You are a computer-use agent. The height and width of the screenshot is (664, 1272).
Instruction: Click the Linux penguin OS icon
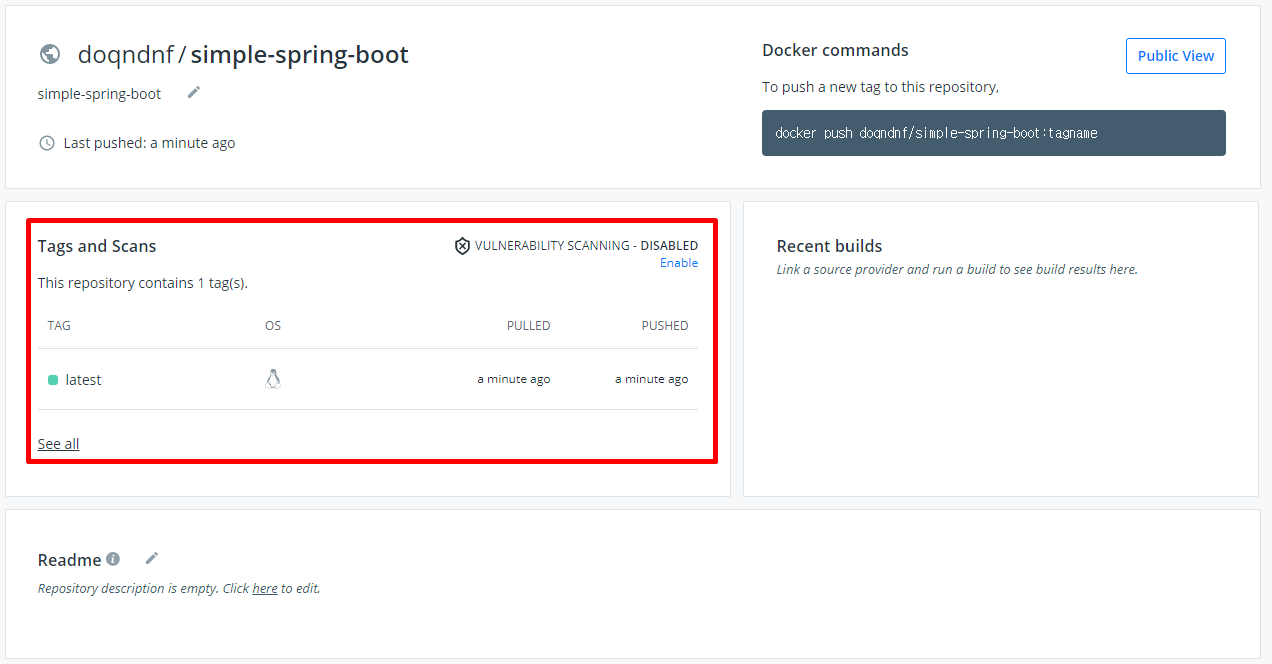coord(273,379)
